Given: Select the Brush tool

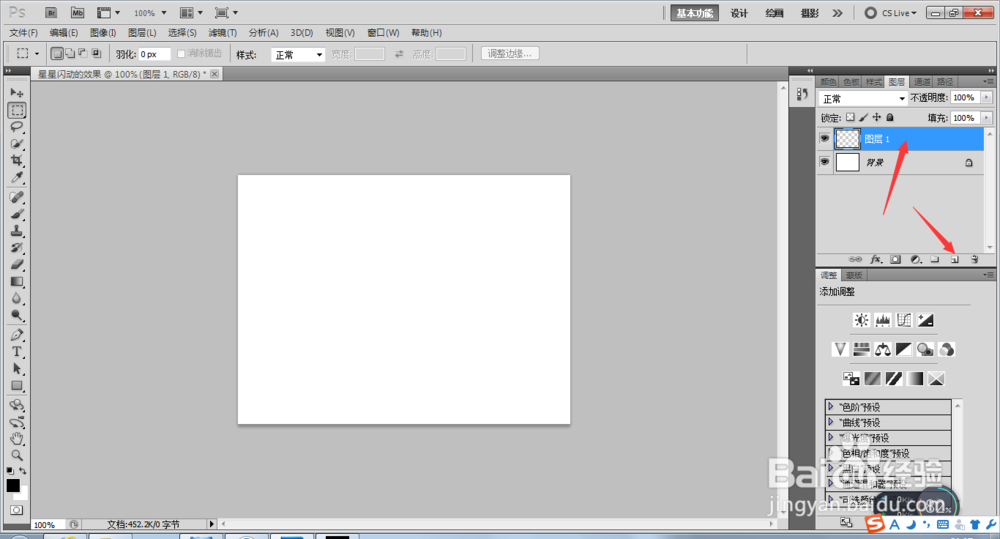Looking at the screenshot, I should [x=17, y=214].
